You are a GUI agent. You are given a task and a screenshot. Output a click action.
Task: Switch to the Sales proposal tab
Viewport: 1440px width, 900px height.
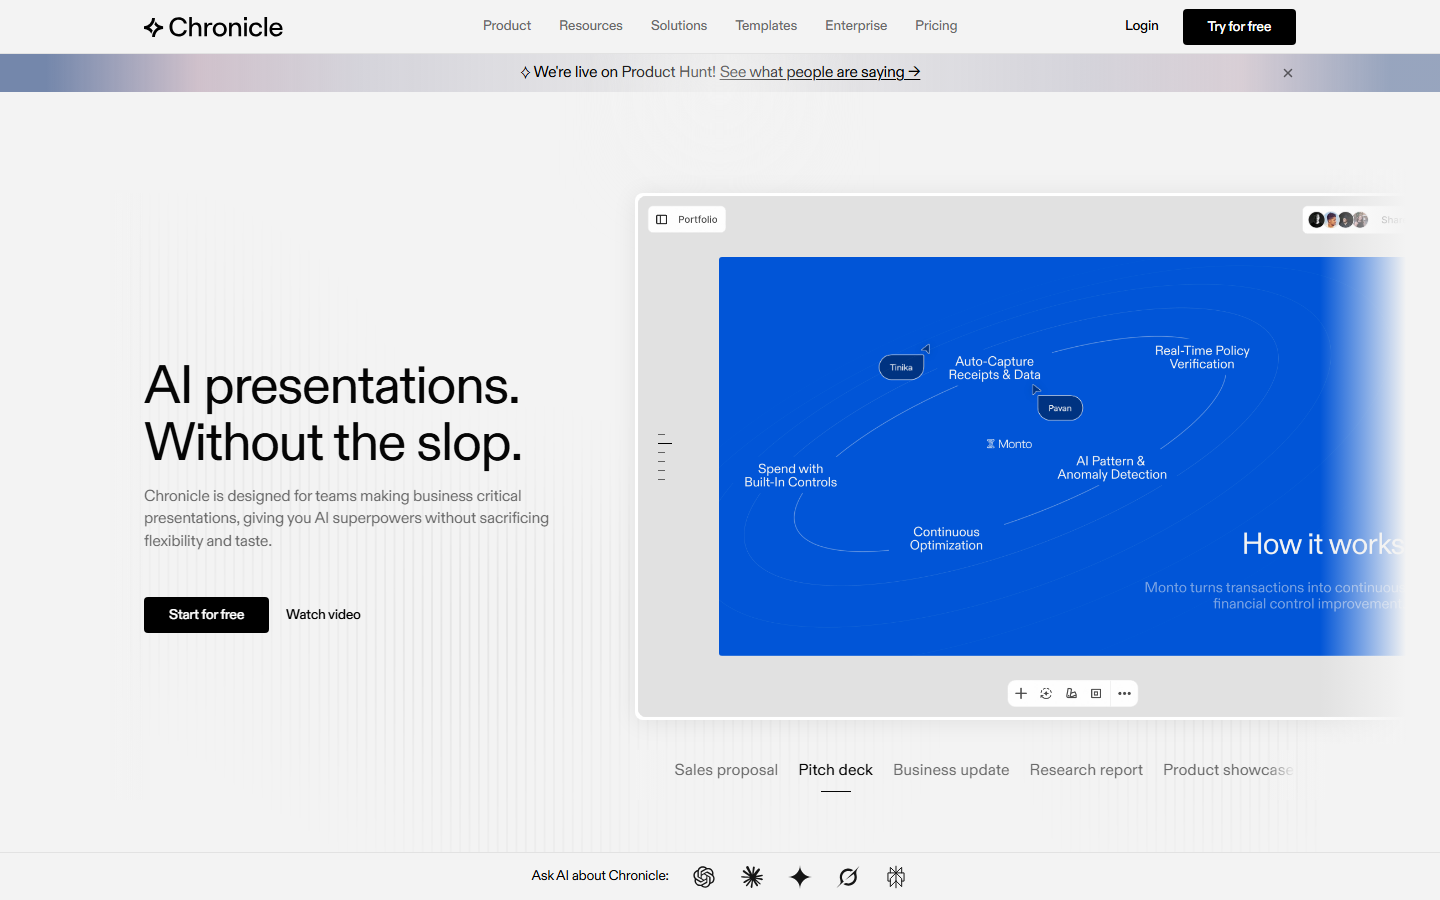[726, 770]
